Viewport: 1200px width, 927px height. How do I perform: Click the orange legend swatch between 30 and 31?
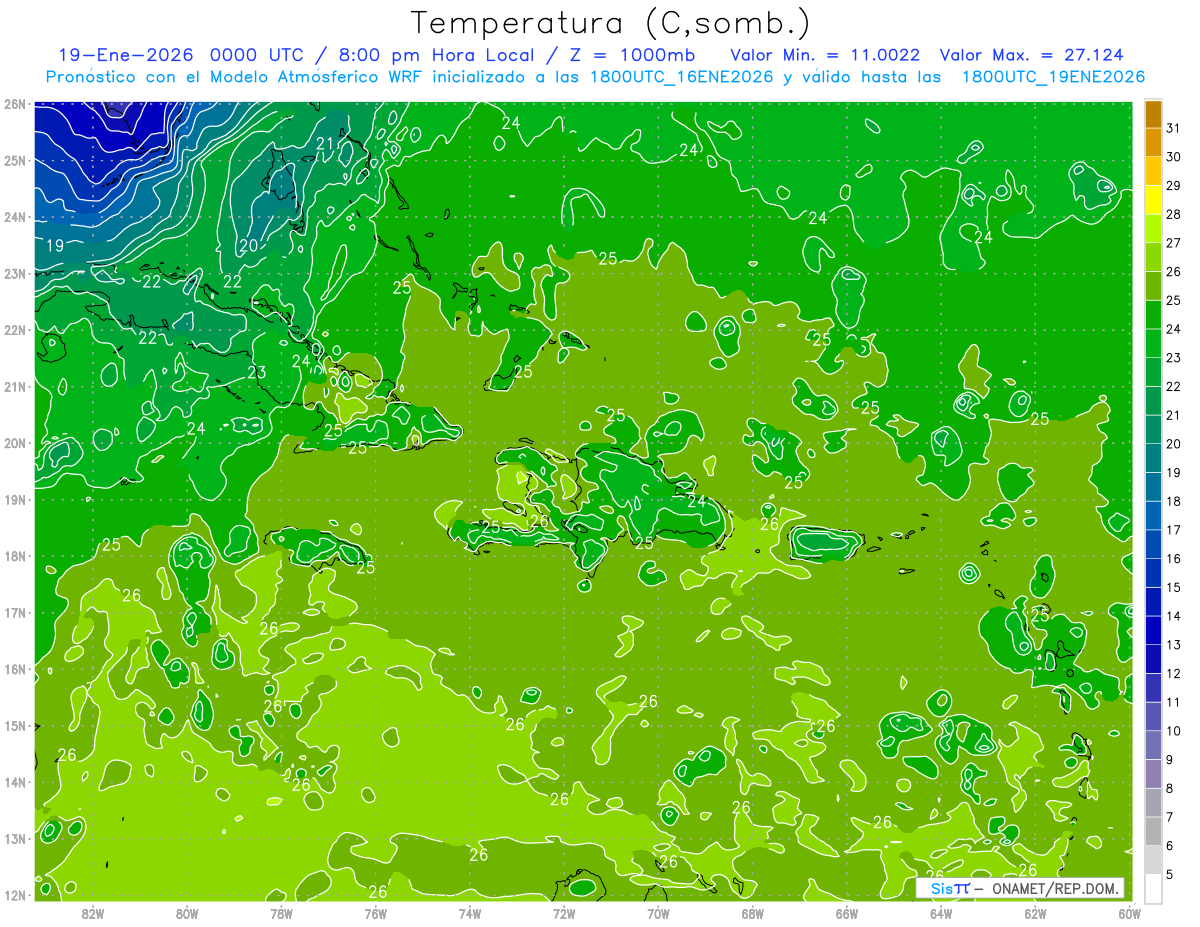(x=1153, y=143)
